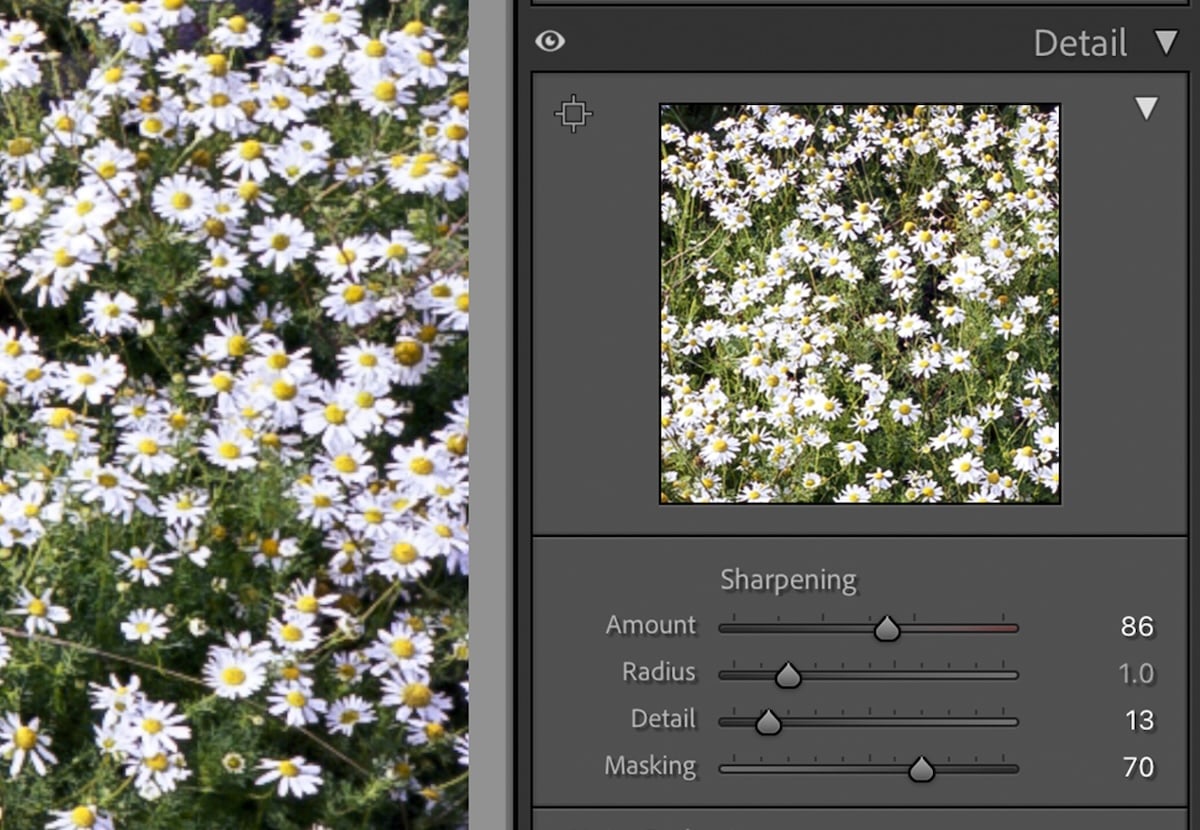This screenshot has height=830, width=1200.
Task: Click the Sharpening section title
Action: (788, 579)
